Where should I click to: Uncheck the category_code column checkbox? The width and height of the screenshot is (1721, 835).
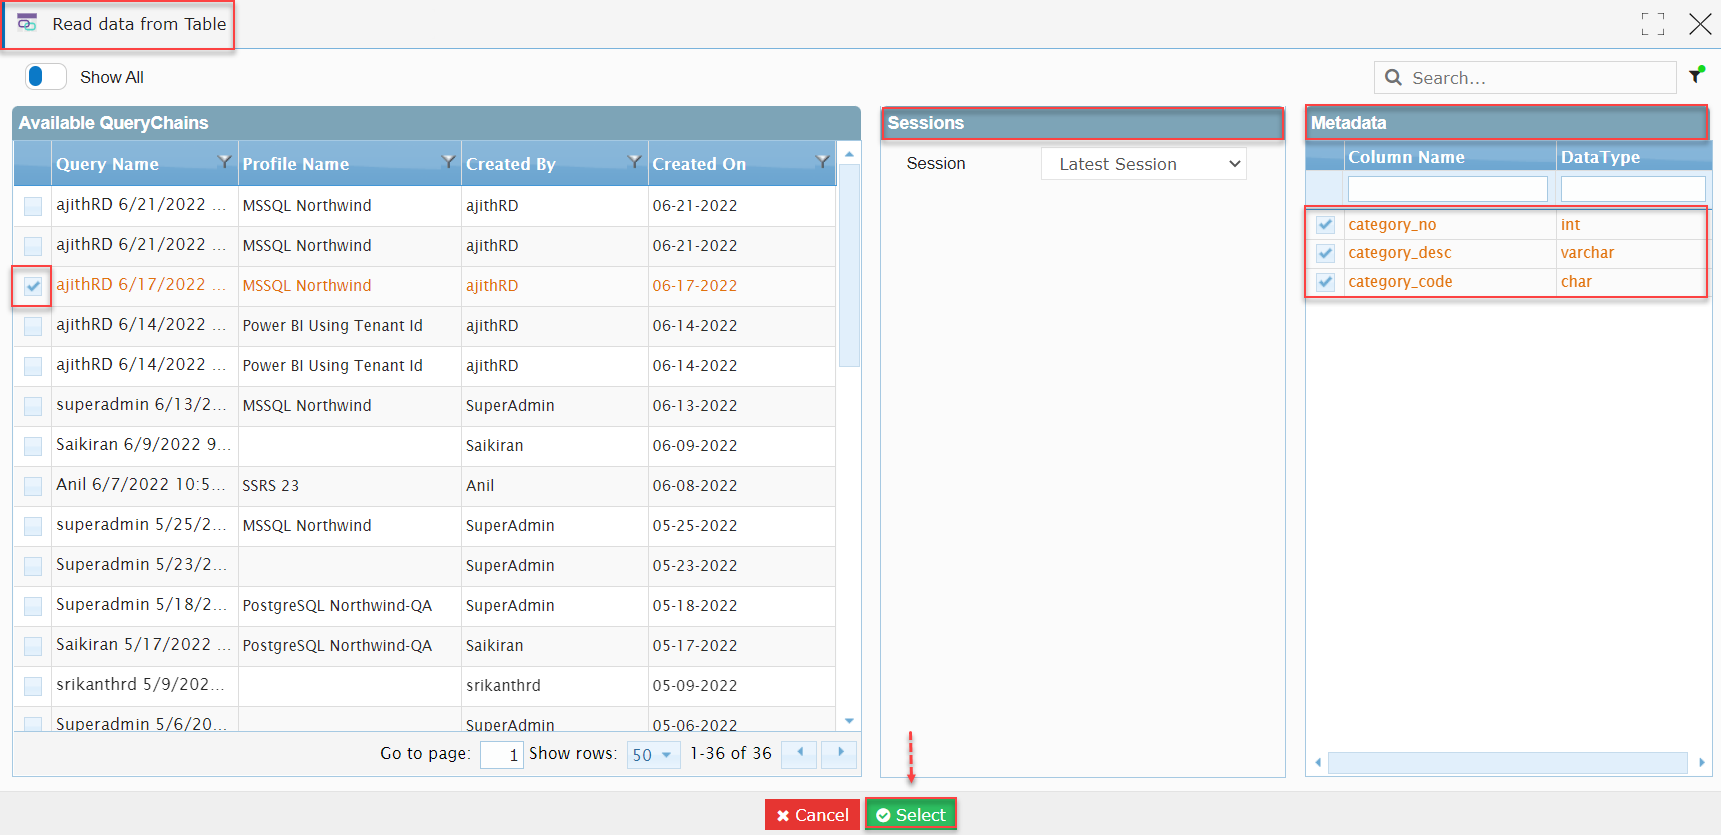pos(1325,282)
